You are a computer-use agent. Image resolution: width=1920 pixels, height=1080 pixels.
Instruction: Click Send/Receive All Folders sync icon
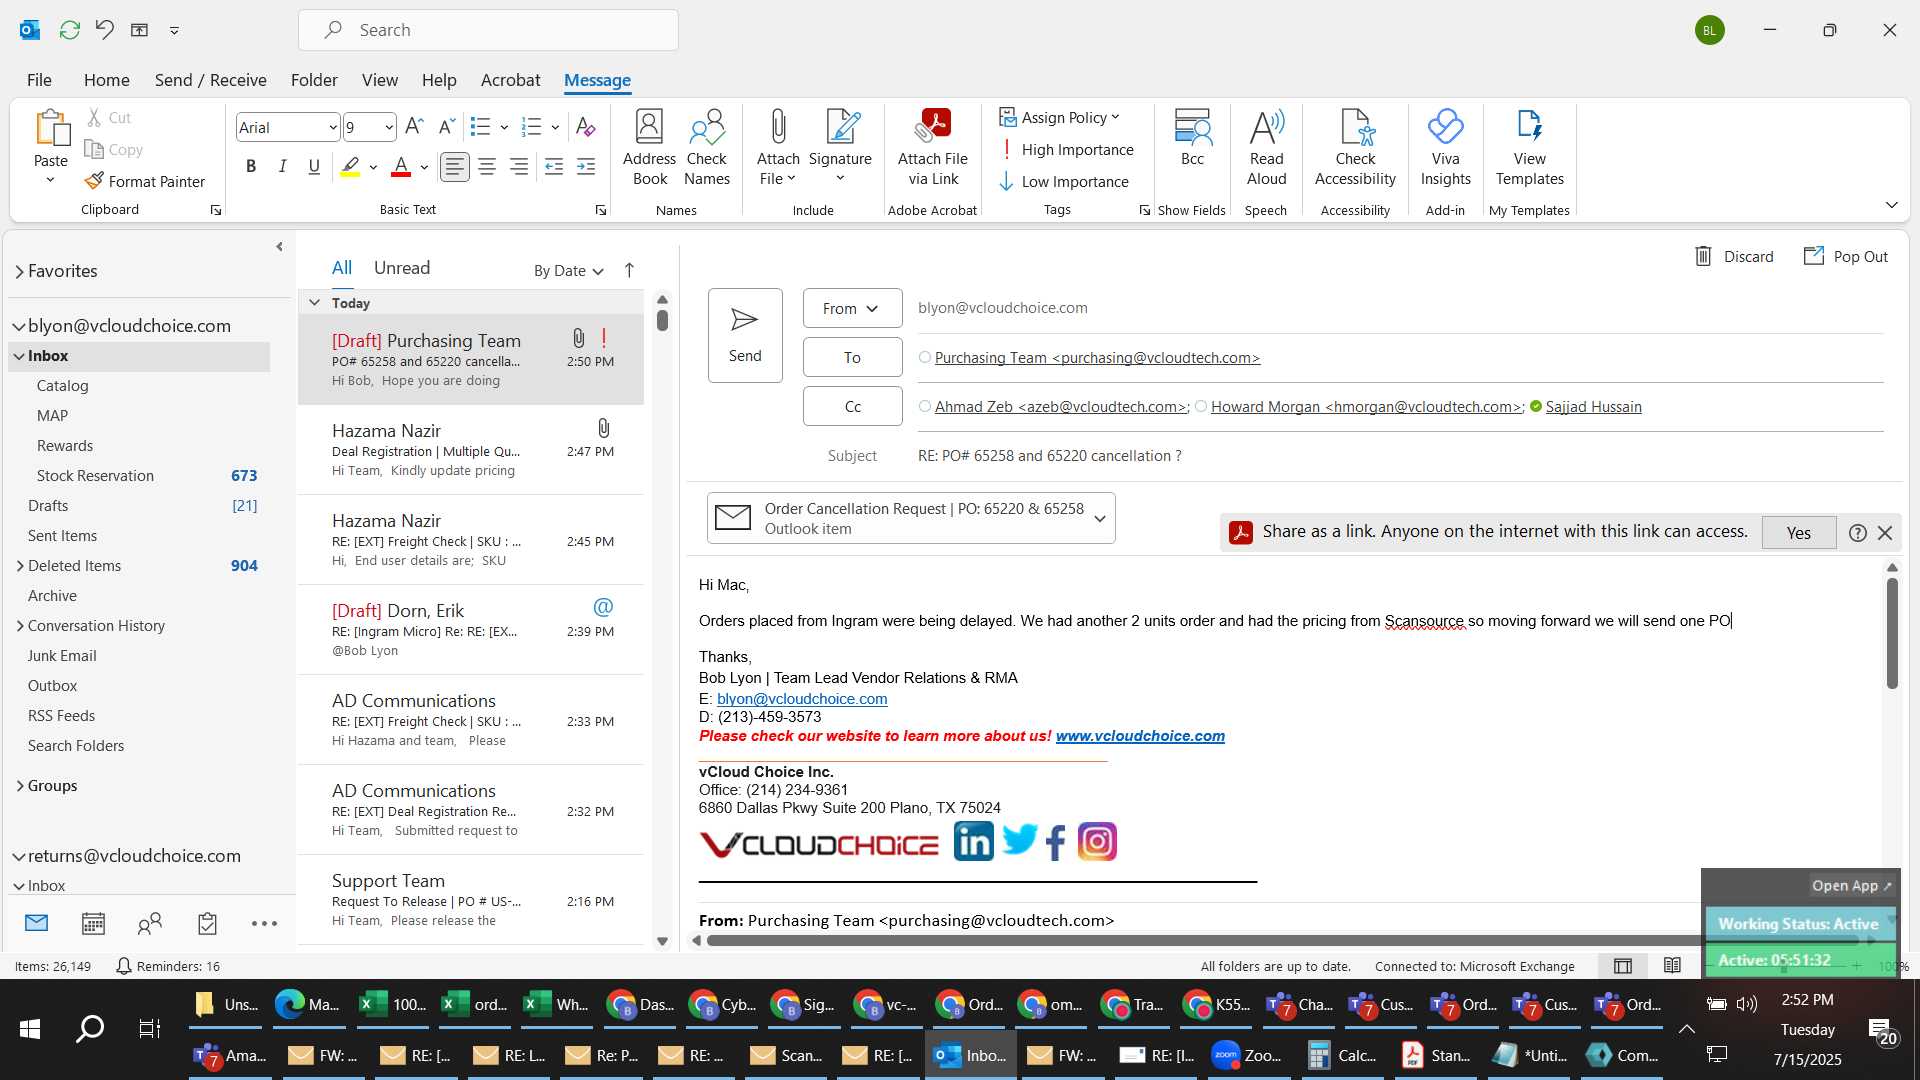point(69,30)
